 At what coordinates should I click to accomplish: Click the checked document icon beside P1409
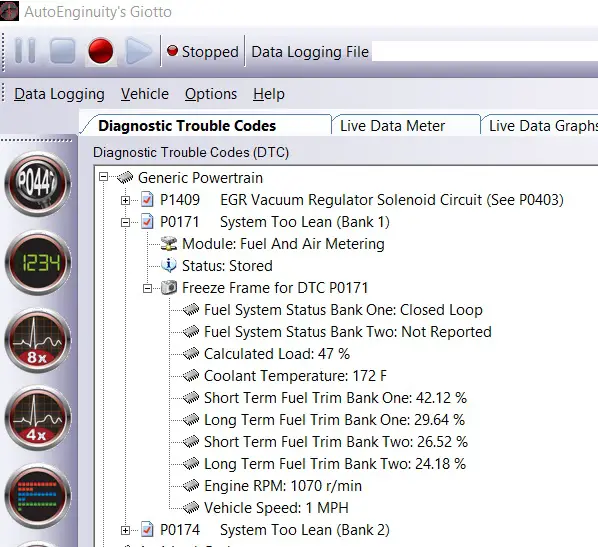pos(147,199)
